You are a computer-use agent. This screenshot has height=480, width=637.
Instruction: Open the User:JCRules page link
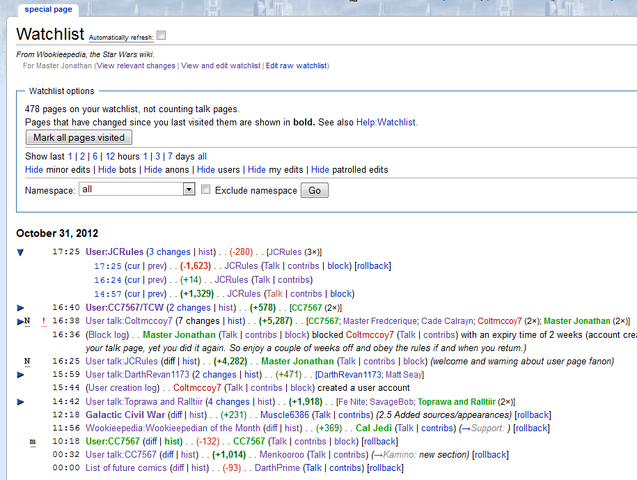coord(115,252)
